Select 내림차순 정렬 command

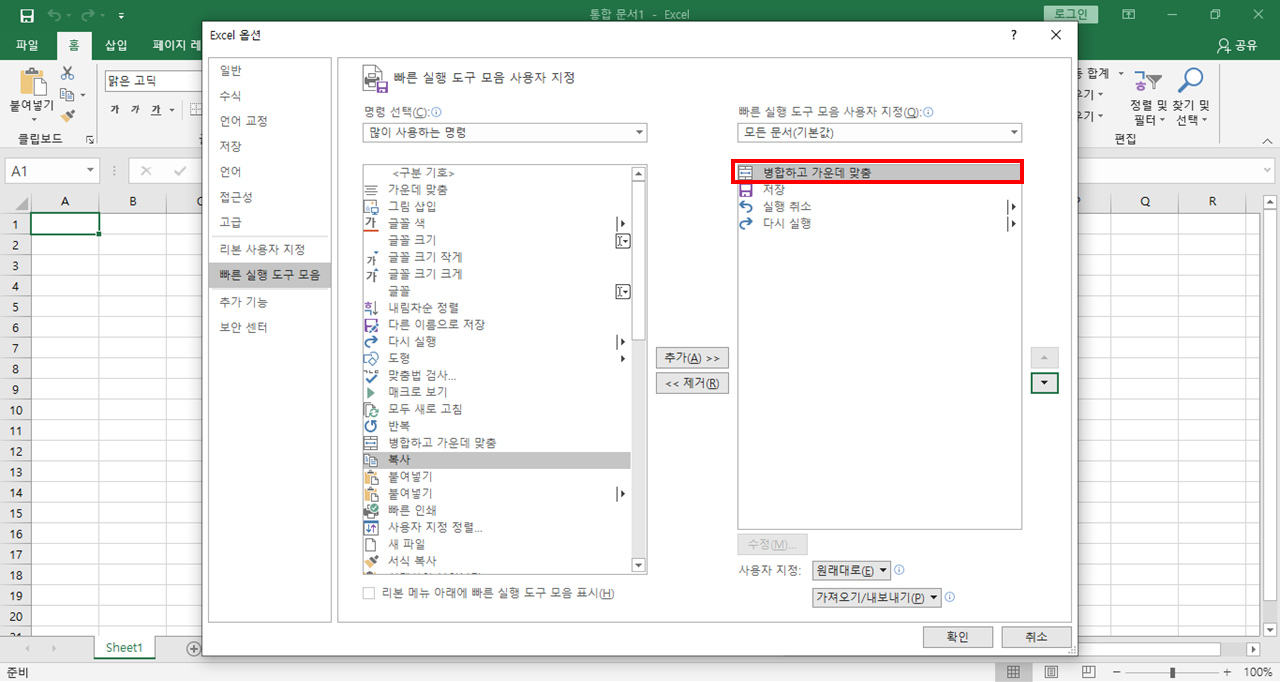tap(496, 308)
